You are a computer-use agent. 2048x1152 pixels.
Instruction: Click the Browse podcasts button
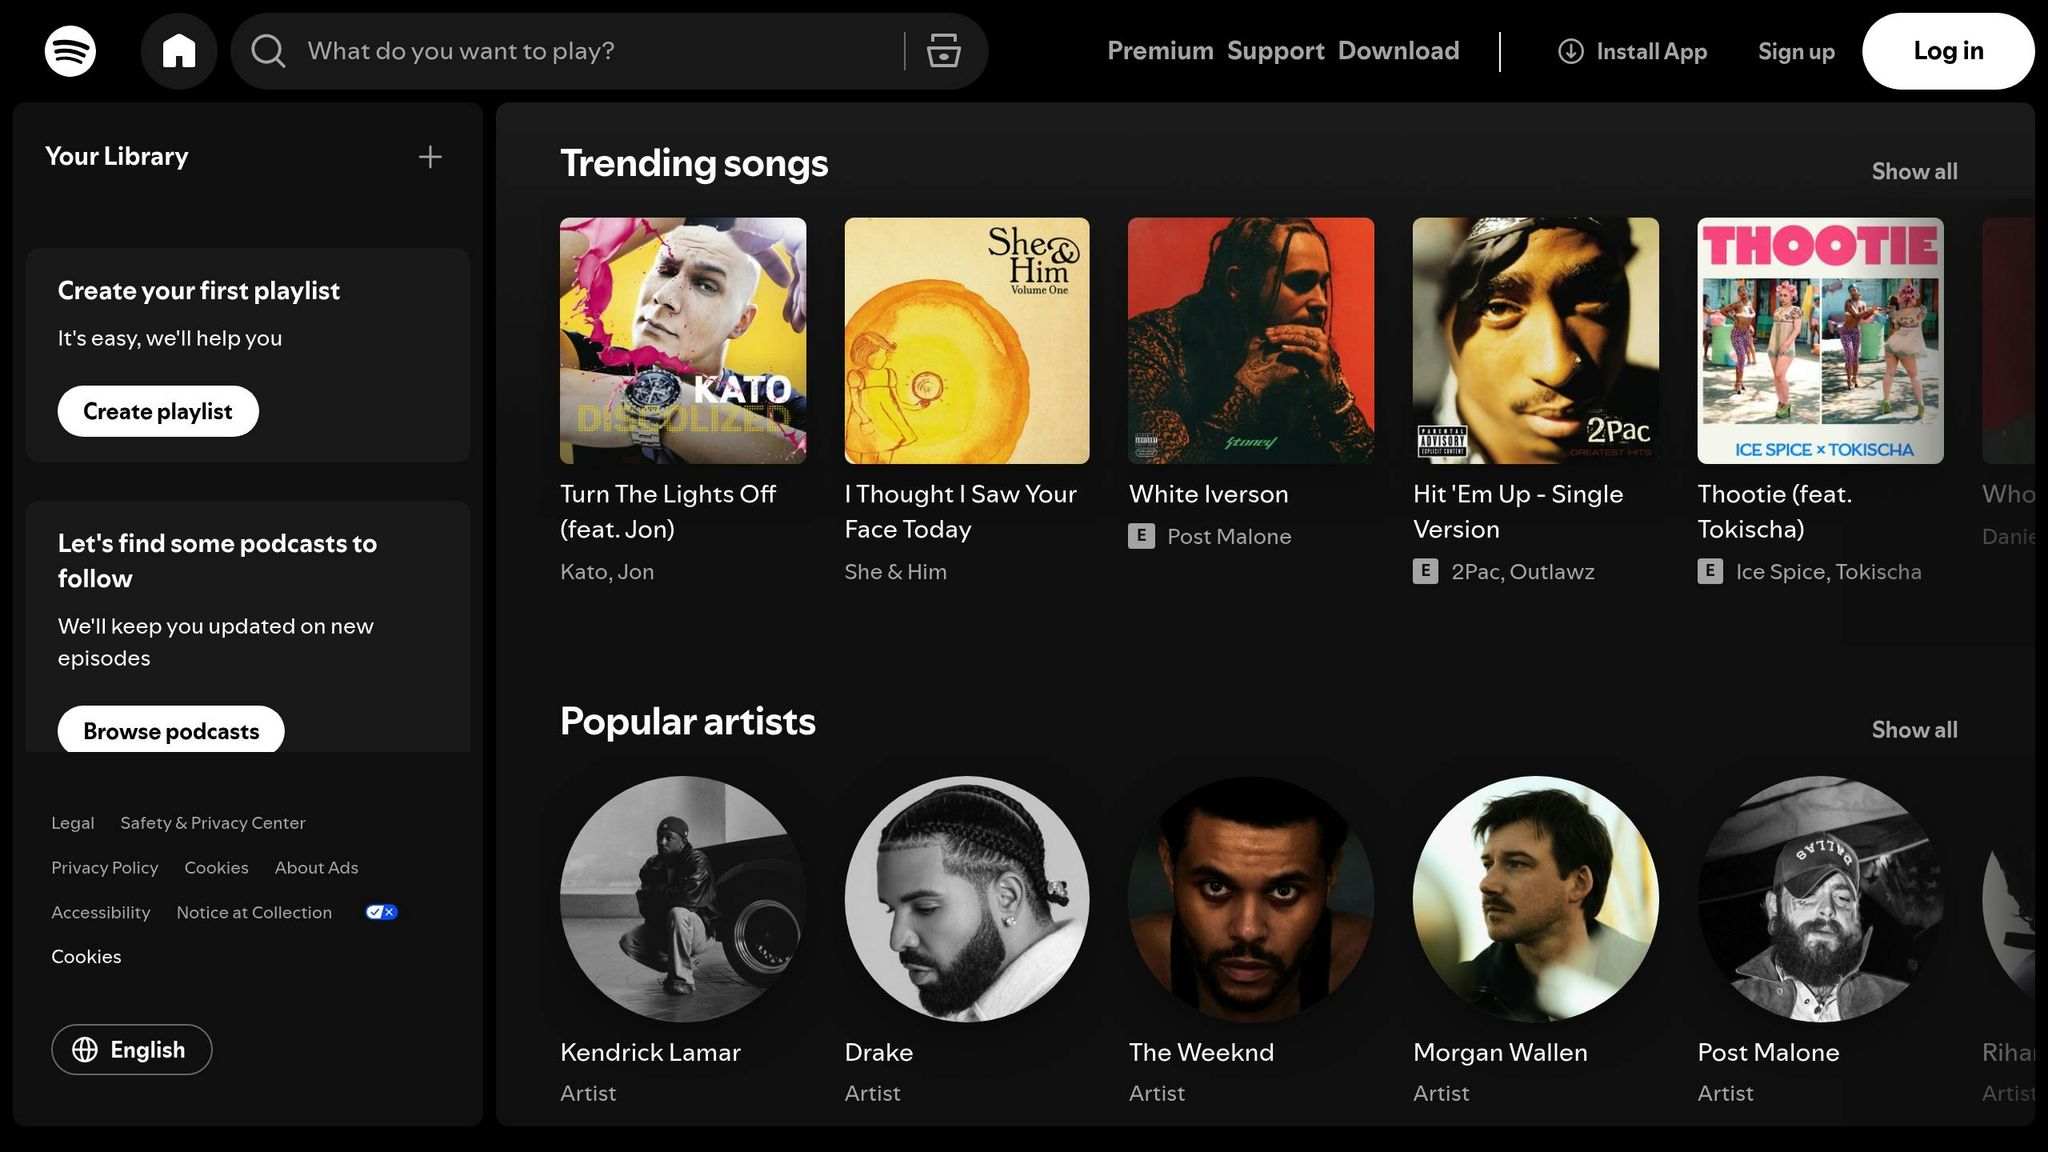coord(171,731)
